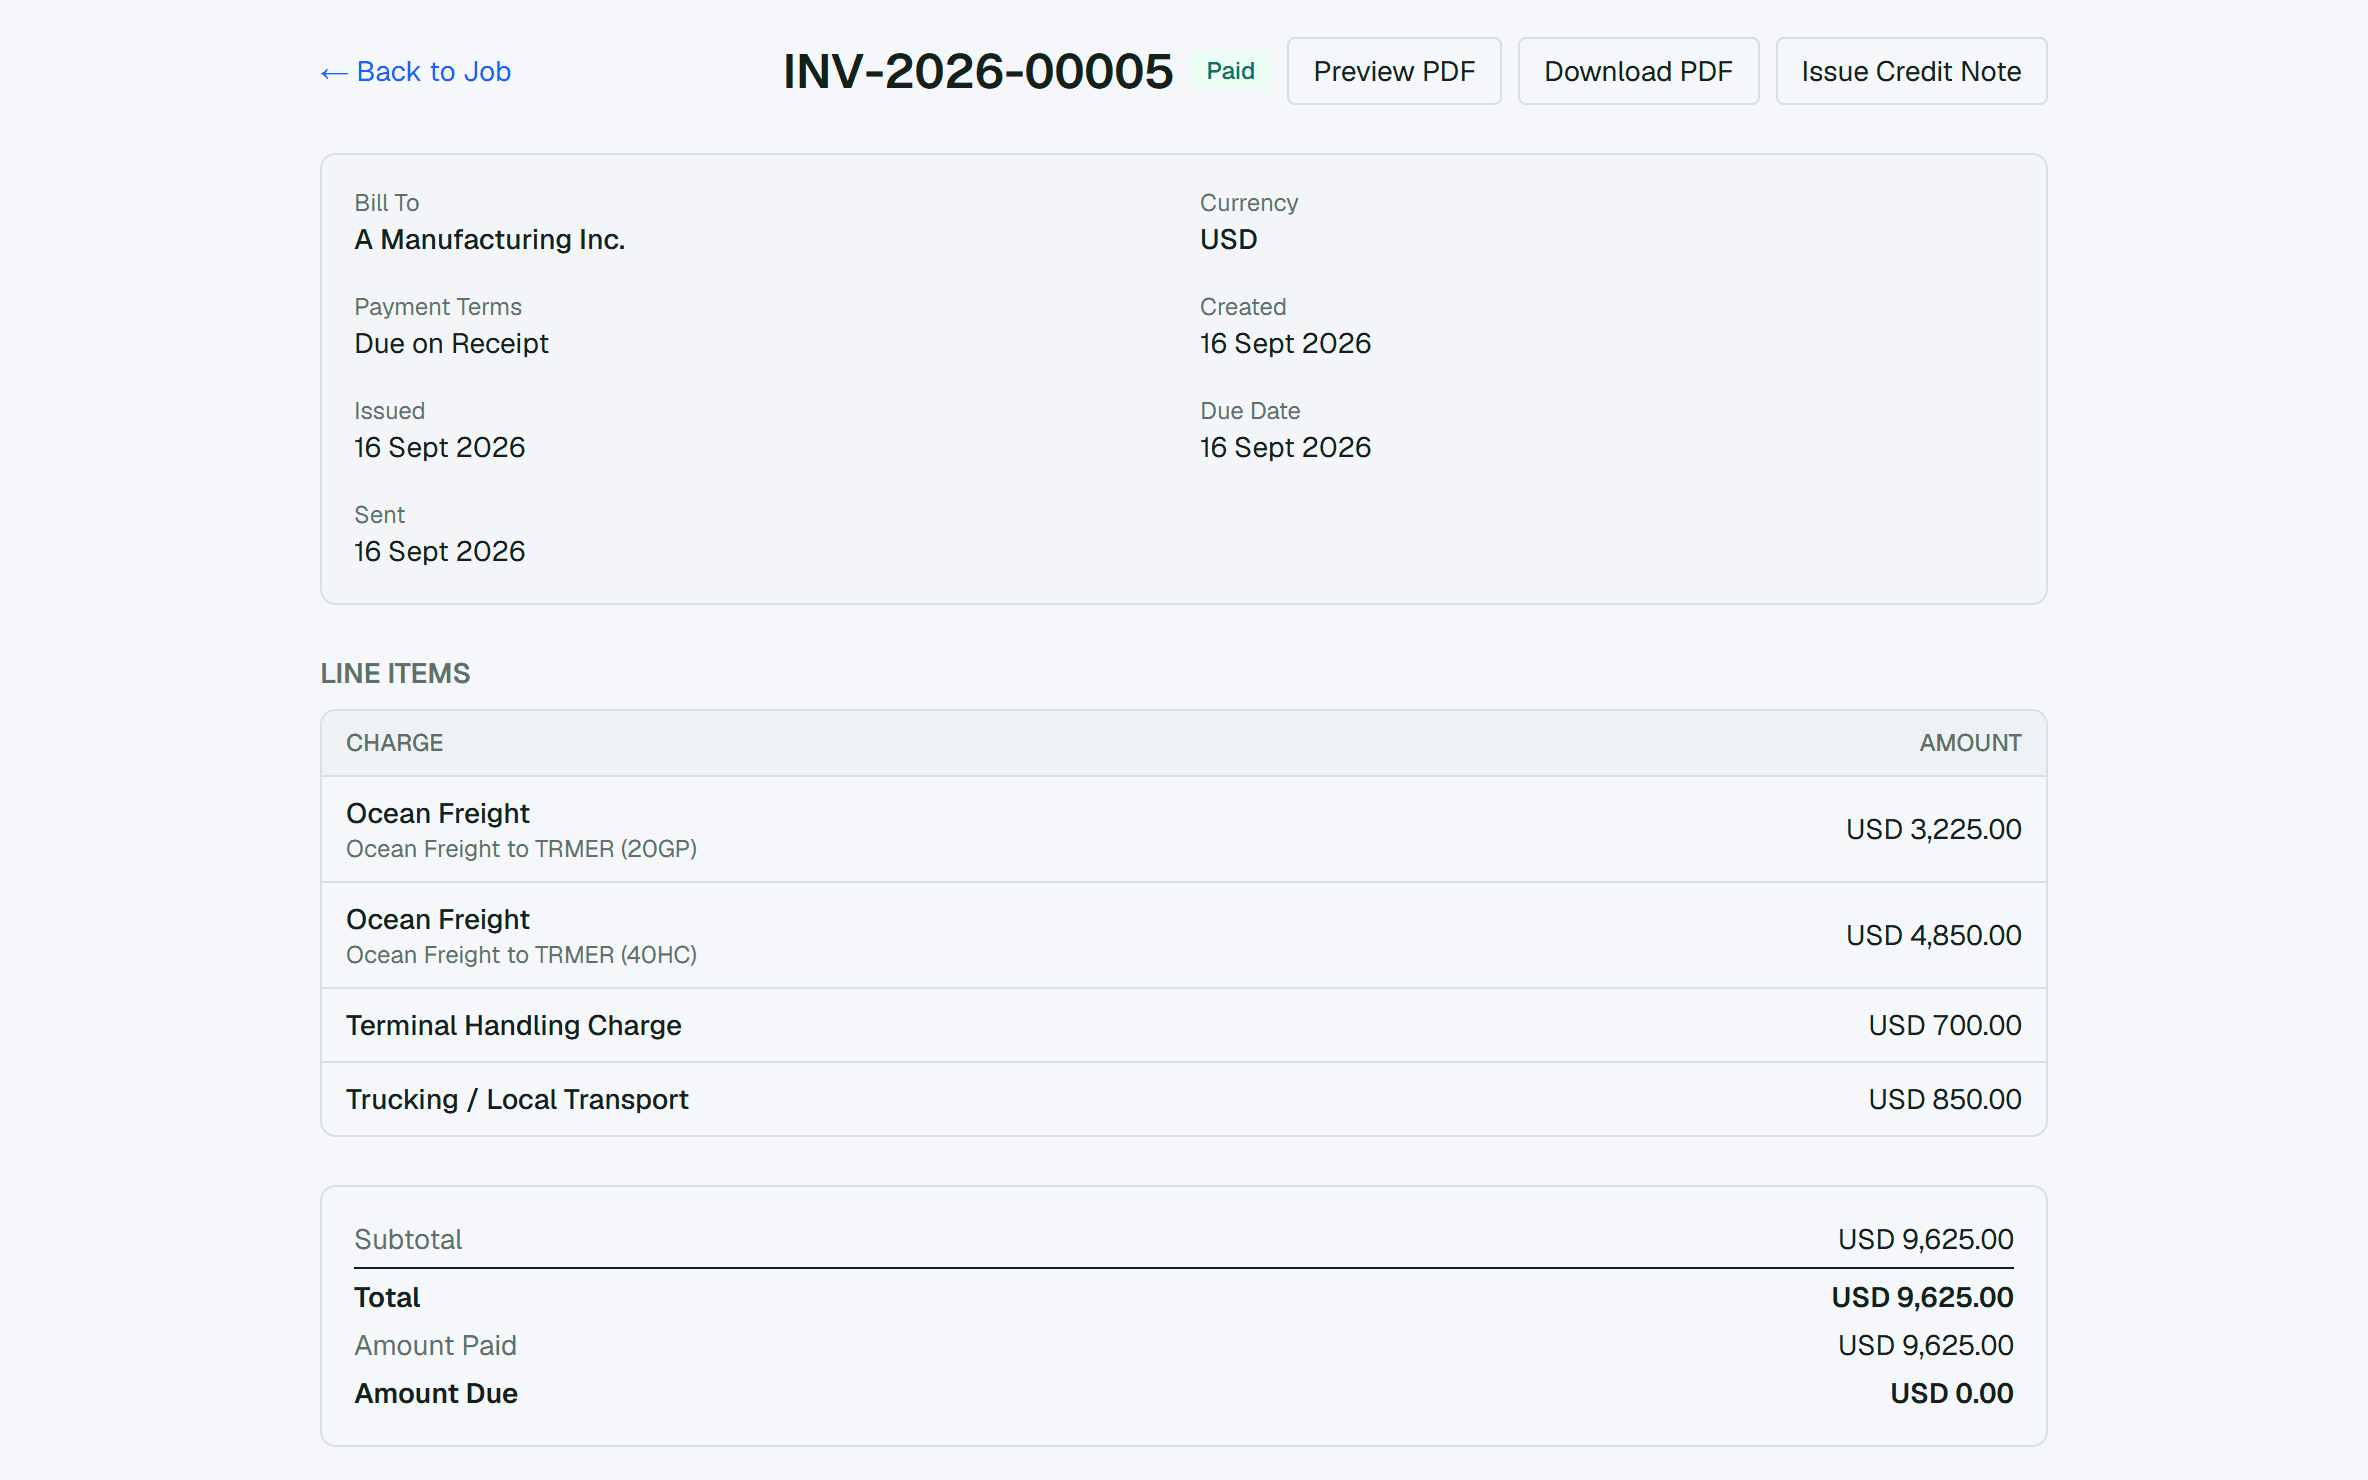Click the Due on Receipt payment terms
This screenshot has width=2368, height=1480.
451,344
